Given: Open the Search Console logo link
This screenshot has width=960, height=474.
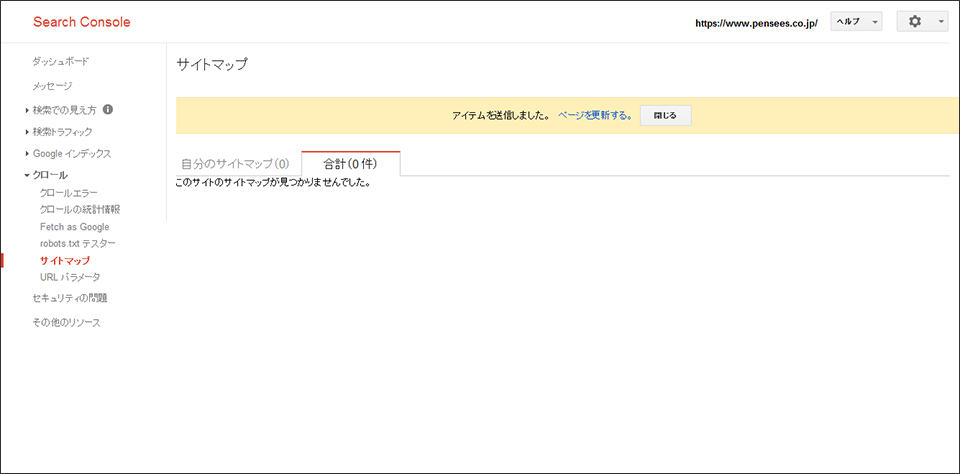Looking at the screenshot, I should coord(82,22).
